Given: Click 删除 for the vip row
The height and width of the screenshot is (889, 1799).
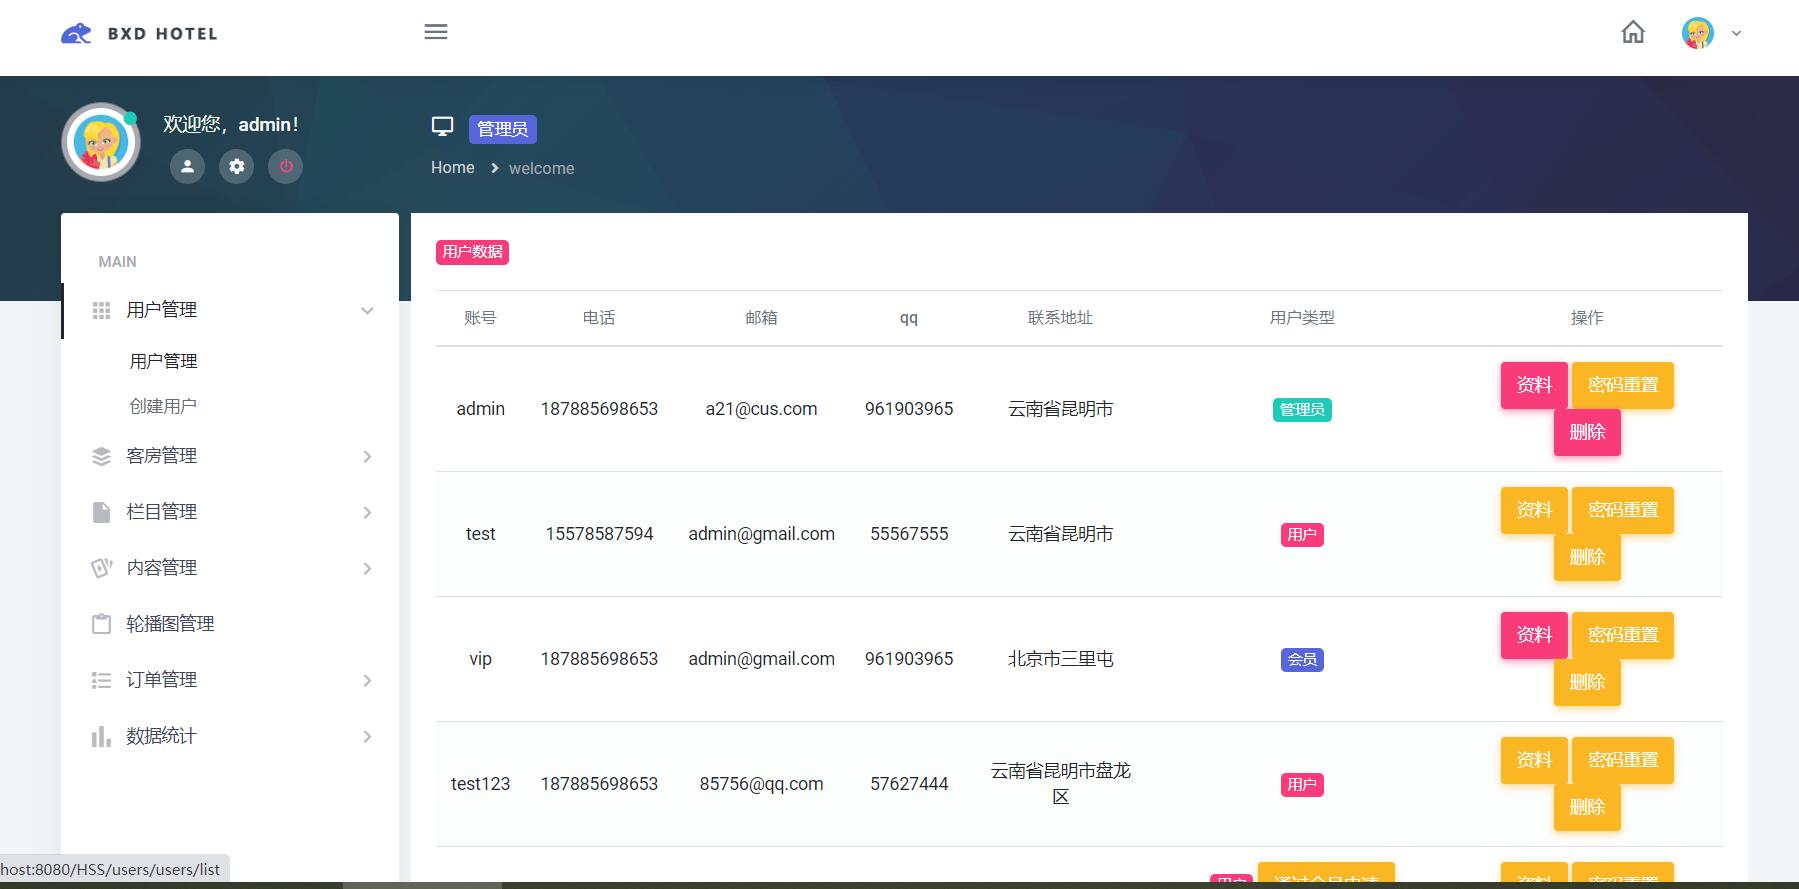Looking at the screenshot, I should pyautogui.click(x=1587, y=682).
